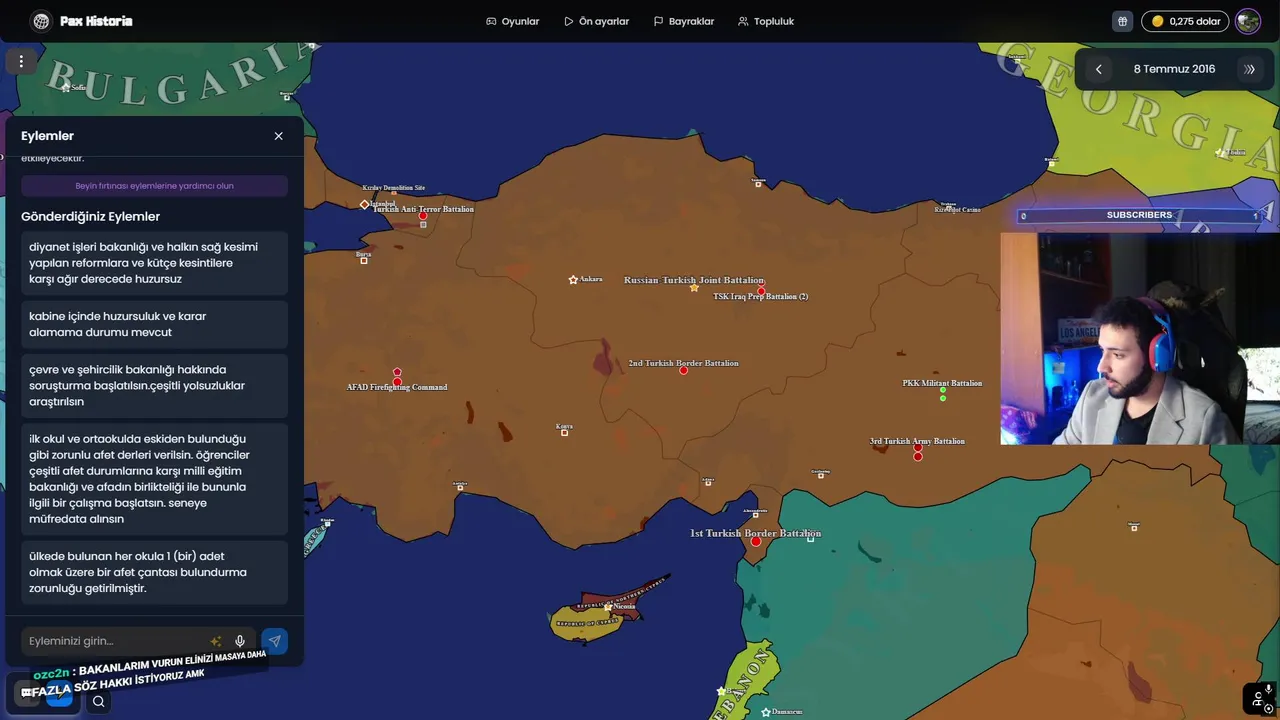Open the map search magnifier

click(99, 701)
